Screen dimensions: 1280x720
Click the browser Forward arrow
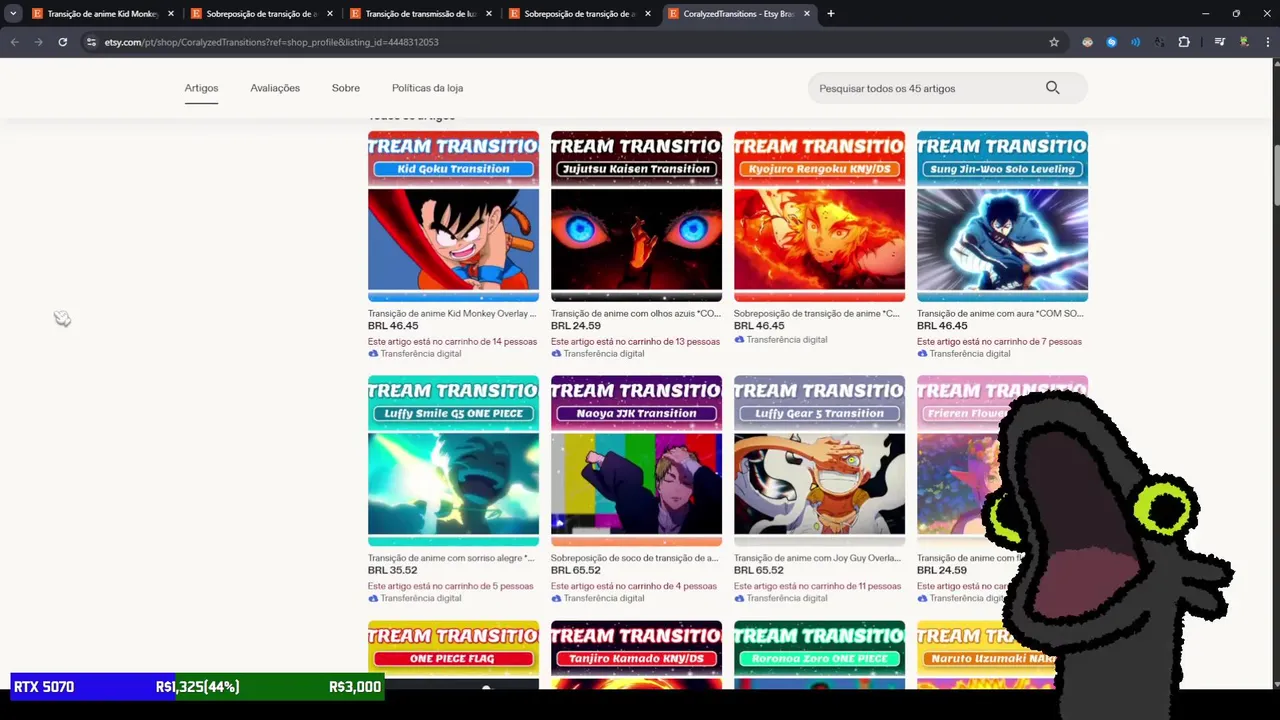(38, 42)
